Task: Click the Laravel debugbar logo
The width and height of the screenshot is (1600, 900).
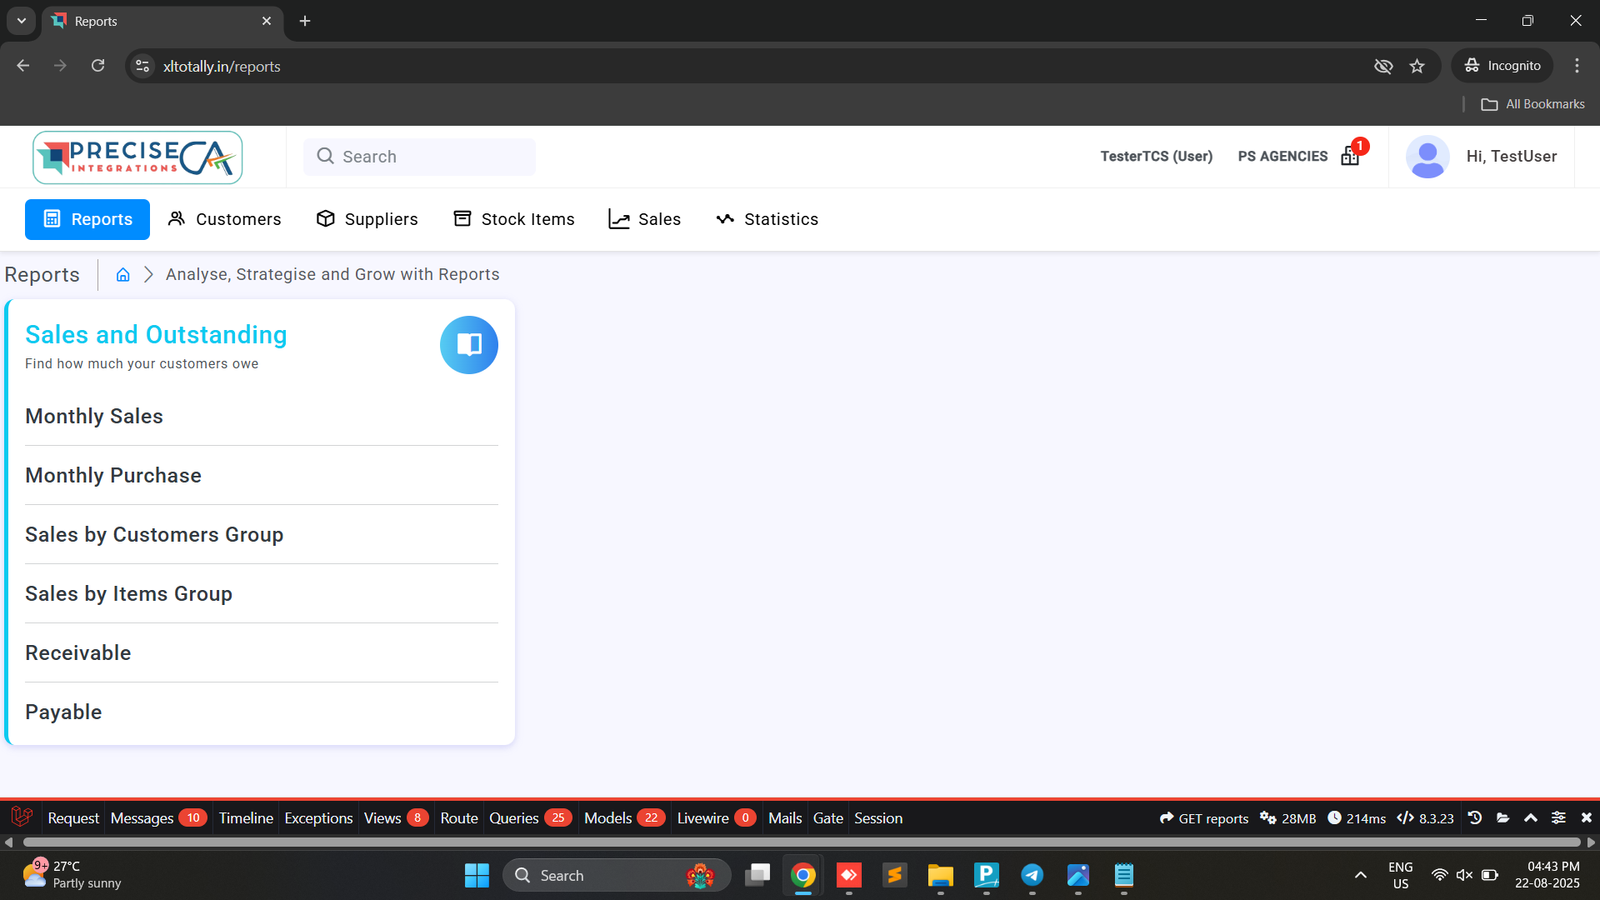Action: tap(22, 817)
